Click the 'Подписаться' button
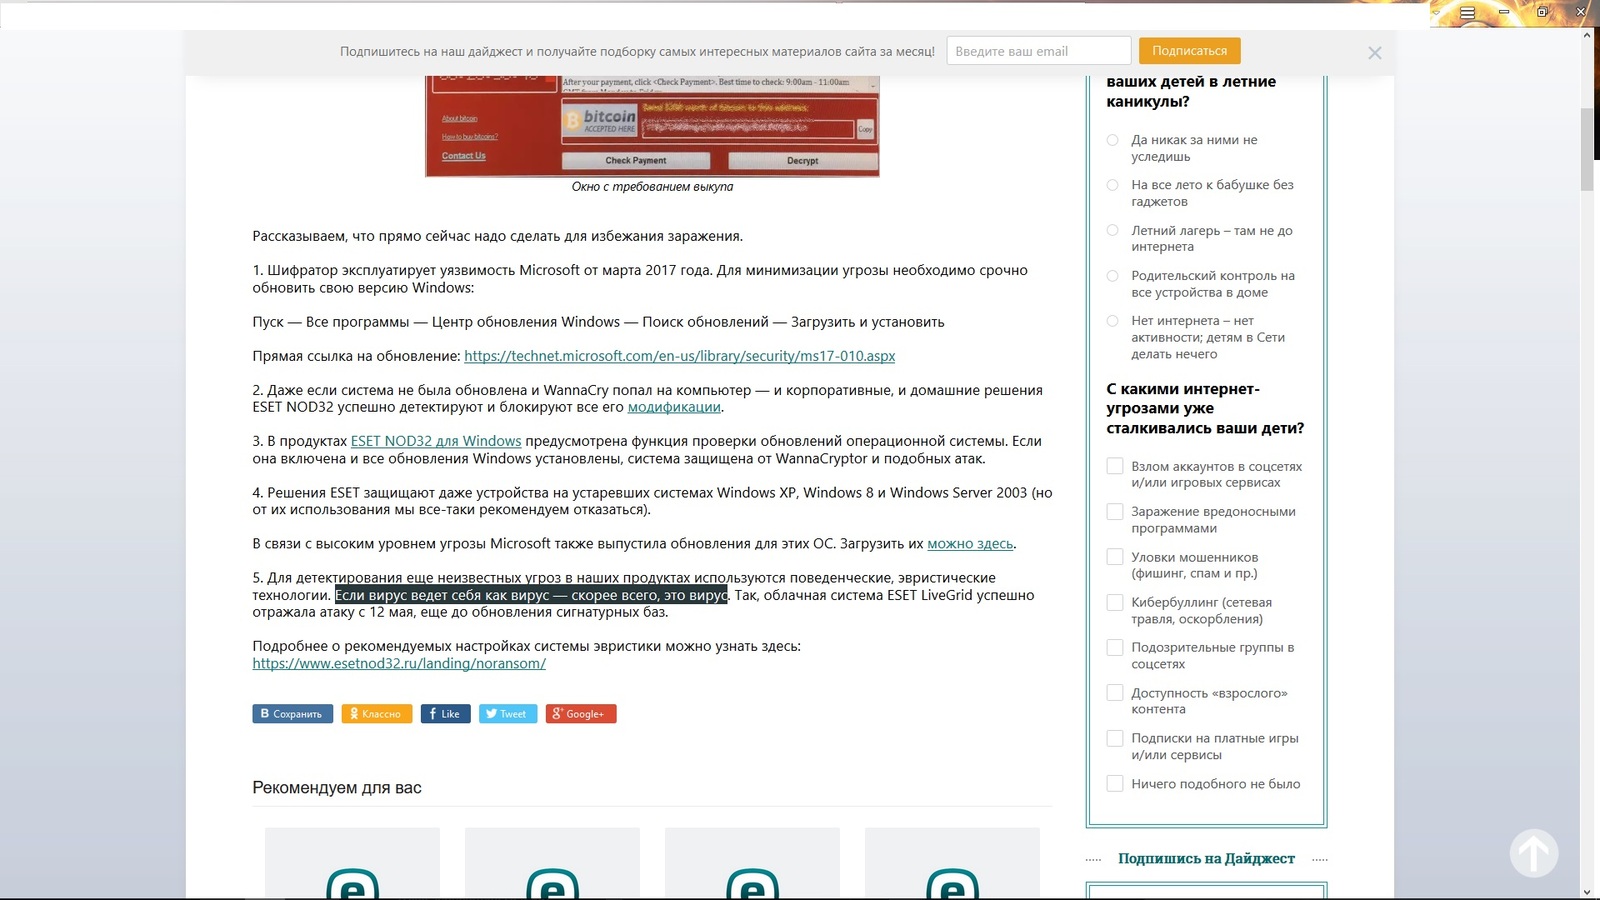 [1189, 51]
